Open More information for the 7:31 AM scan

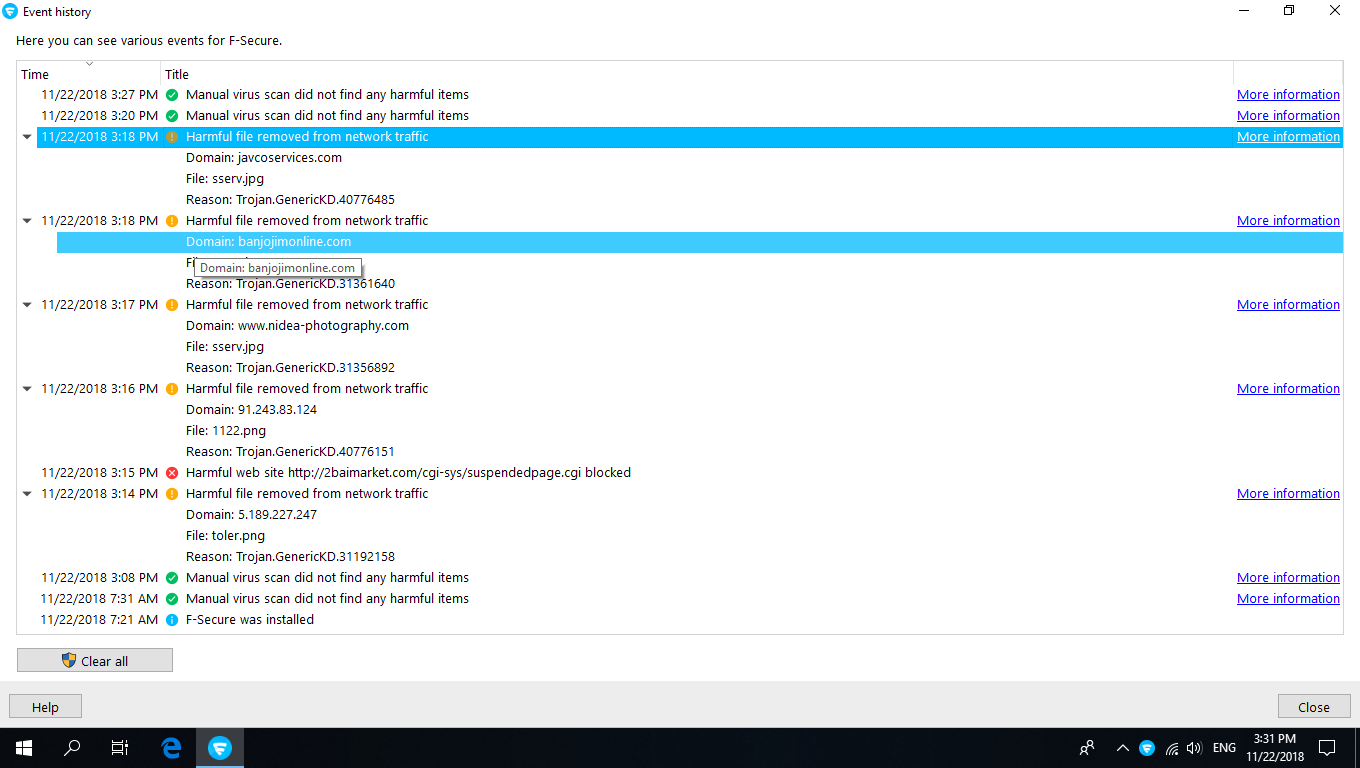(x=1288, y=599)
